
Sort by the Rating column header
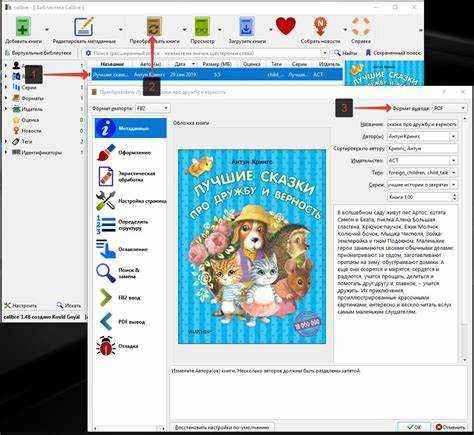(x=251, y=64)
